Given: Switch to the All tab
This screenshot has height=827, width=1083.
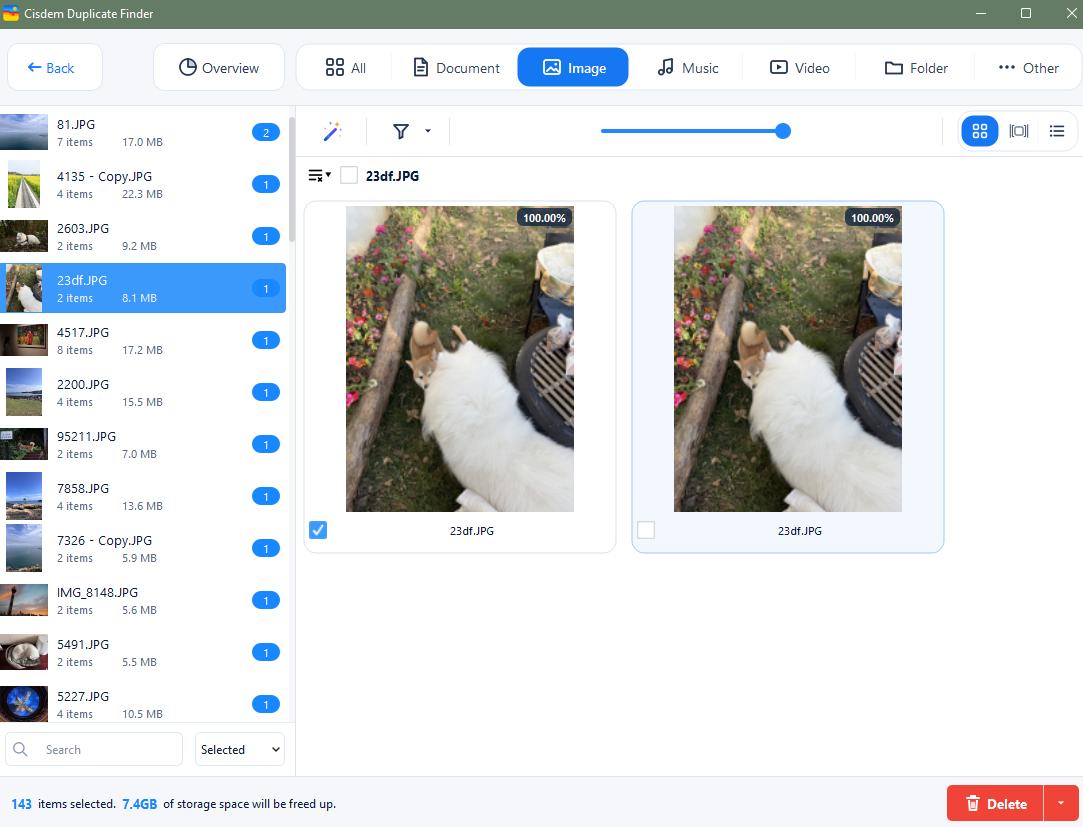Looking at the screenshot, I should tap(345, 68).
